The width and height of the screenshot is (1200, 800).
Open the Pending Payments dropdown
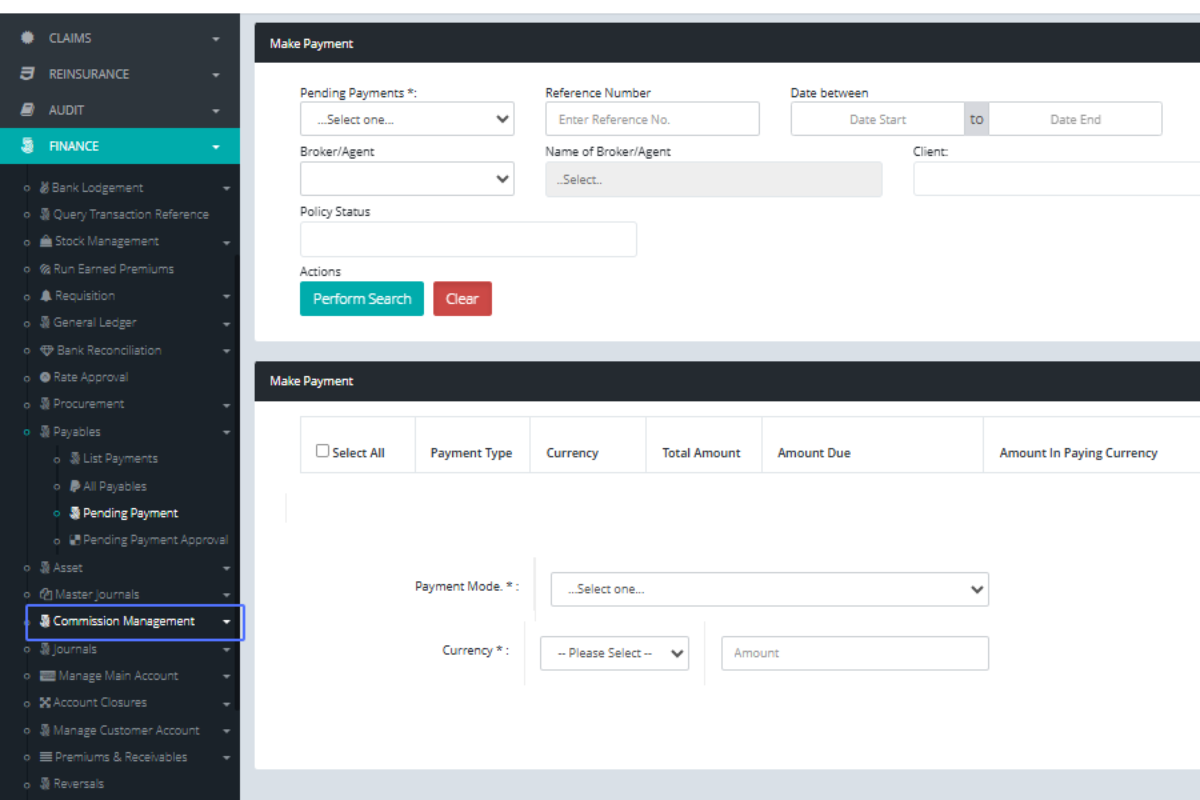click(x=406, y=119)
